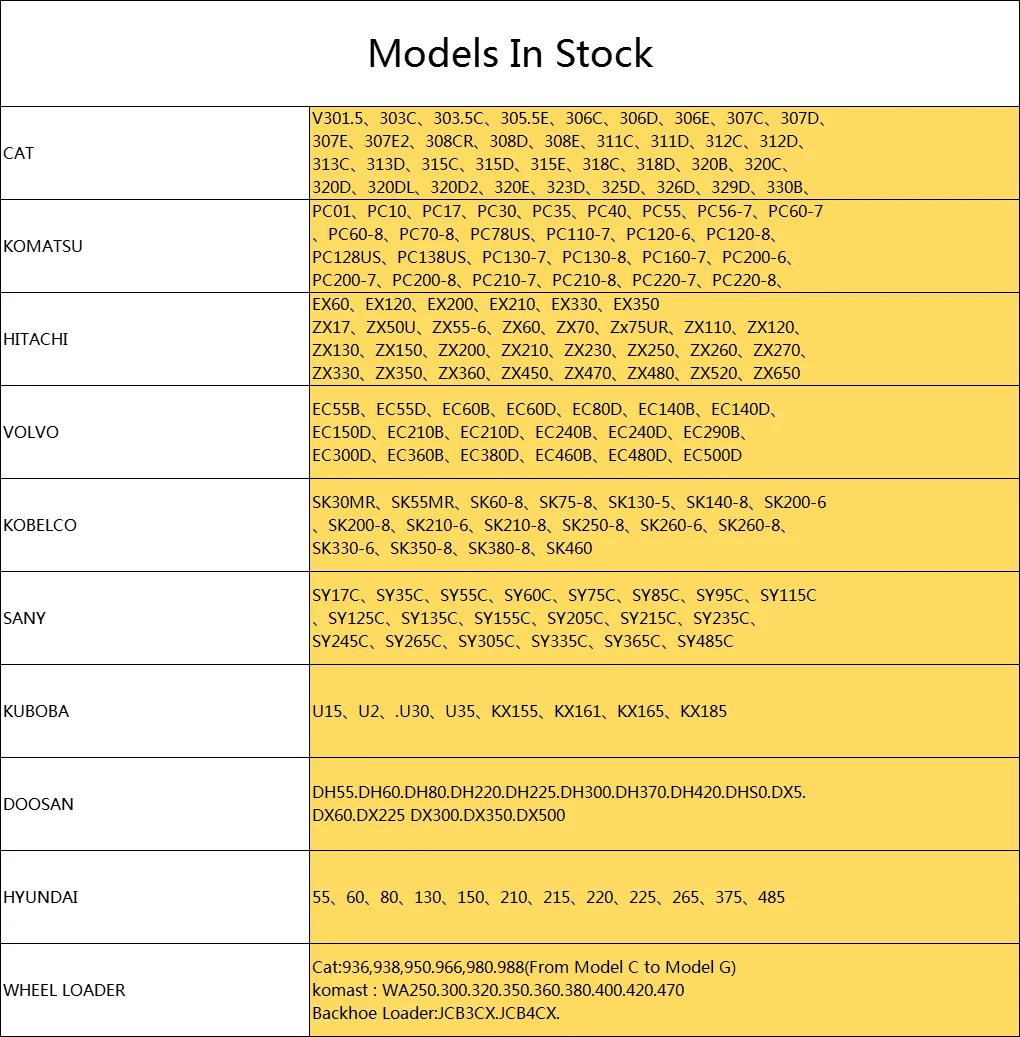1020x1037 pixels.
Task: Select the U15 KX155 models cell
Action: tap(664, 711)
